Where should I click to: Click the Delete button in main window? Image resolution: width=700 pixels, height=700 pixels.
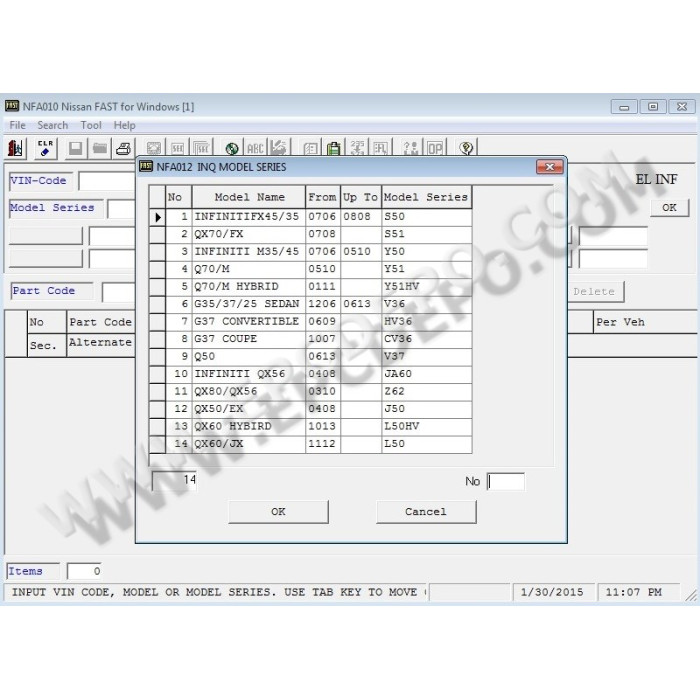(x=594, y=292)
